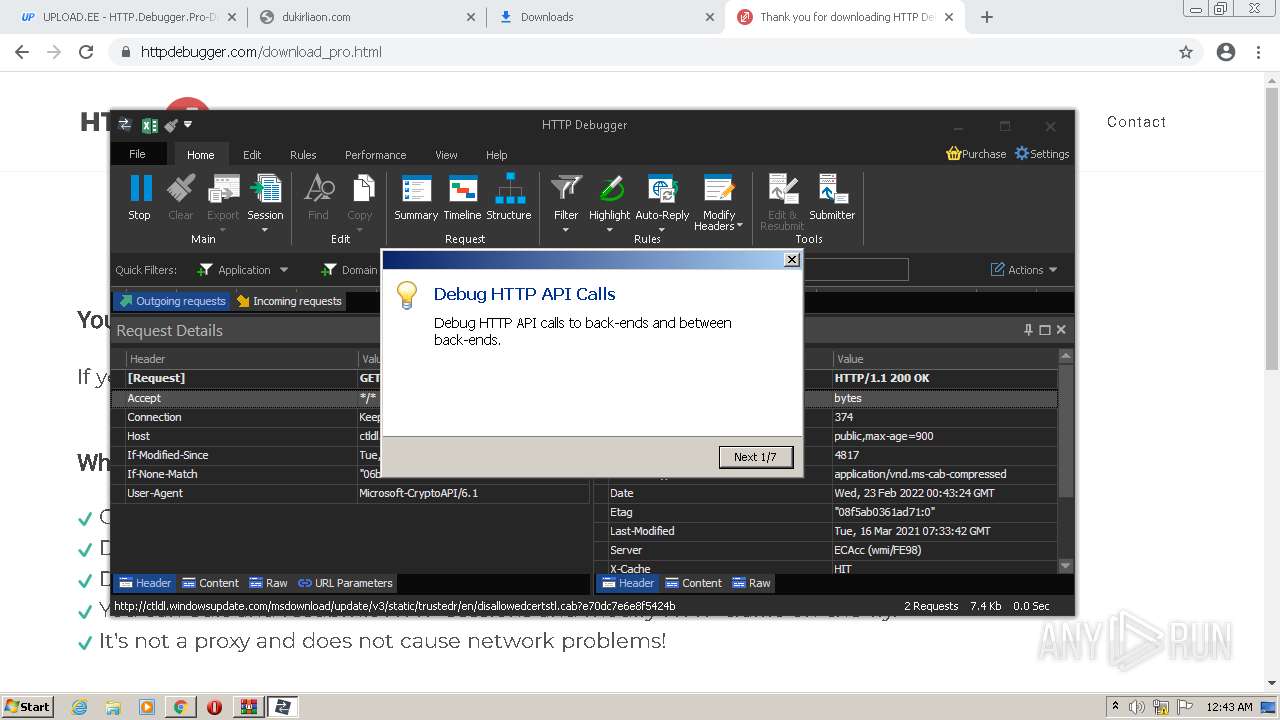The image size is (1280, 720).
Task: Click the arrows icon in HTTP Debugger title bar
Action: pyautogui.click(x=125, y=125)
